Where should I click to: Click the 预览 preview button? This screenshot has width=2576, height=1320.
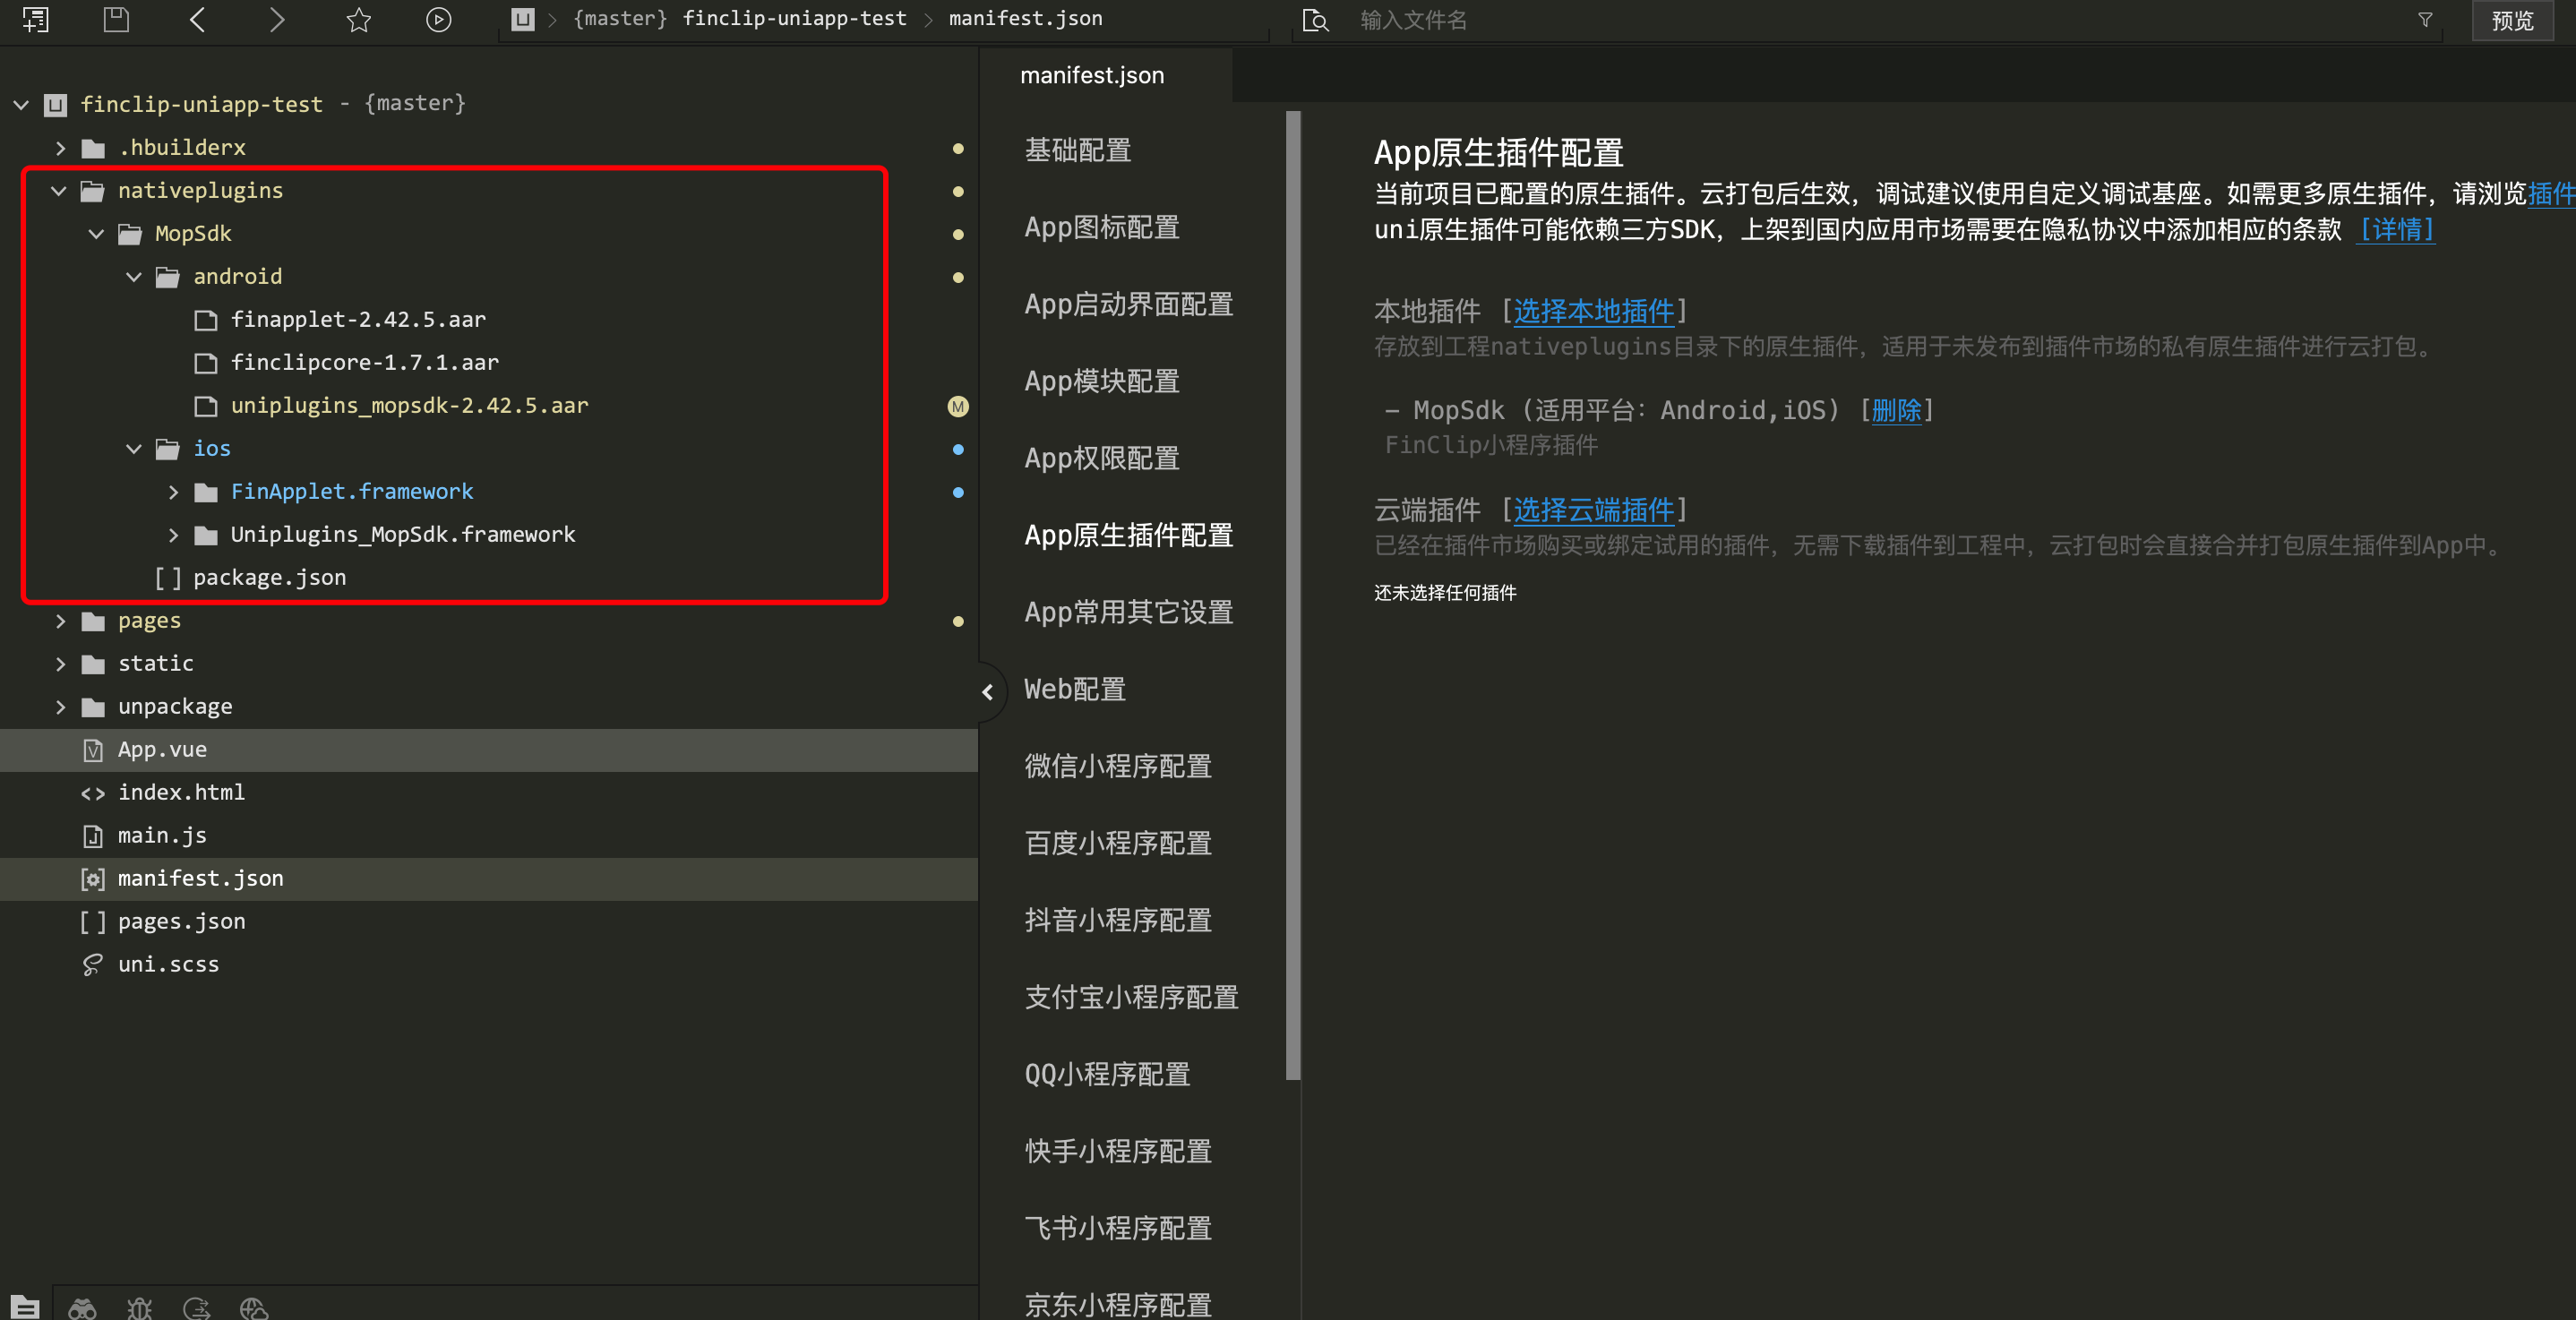click(x=2512, y=20)
